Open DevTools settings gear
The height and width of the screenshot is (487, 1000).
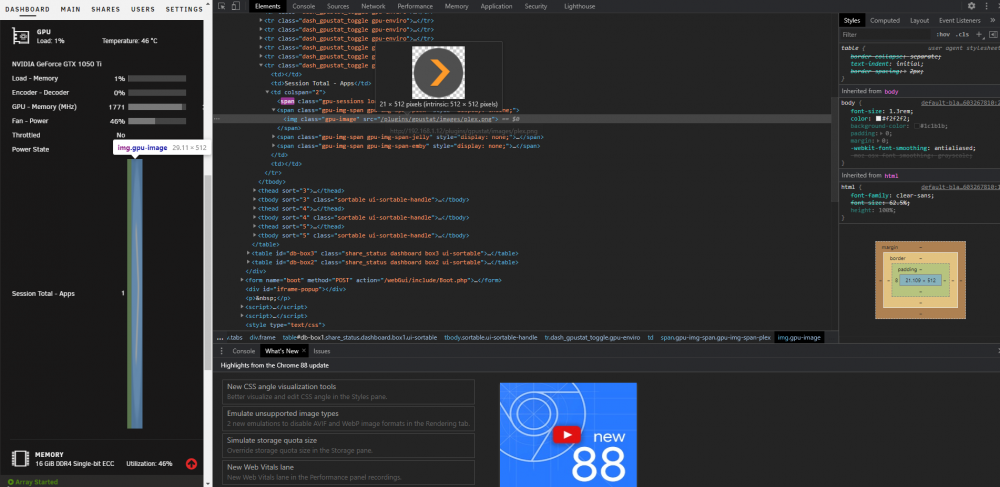point(971,6)
